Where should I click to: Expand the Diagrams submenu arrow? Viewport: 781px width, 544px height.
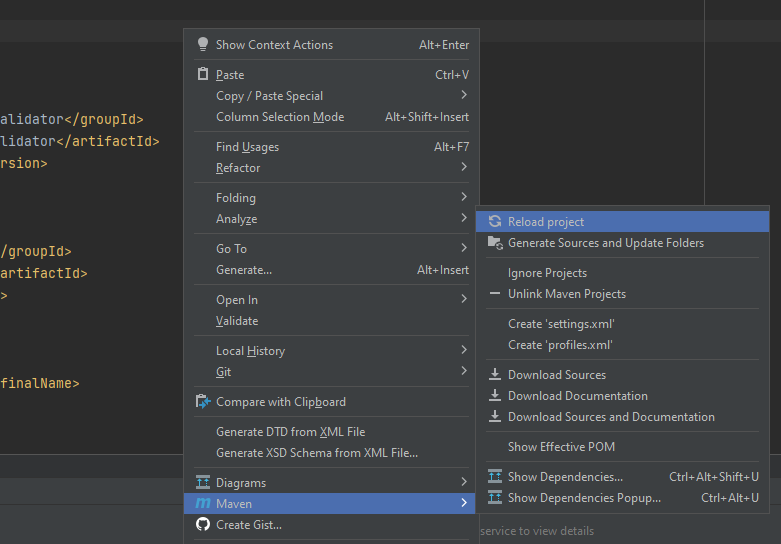tap(464, 482)
